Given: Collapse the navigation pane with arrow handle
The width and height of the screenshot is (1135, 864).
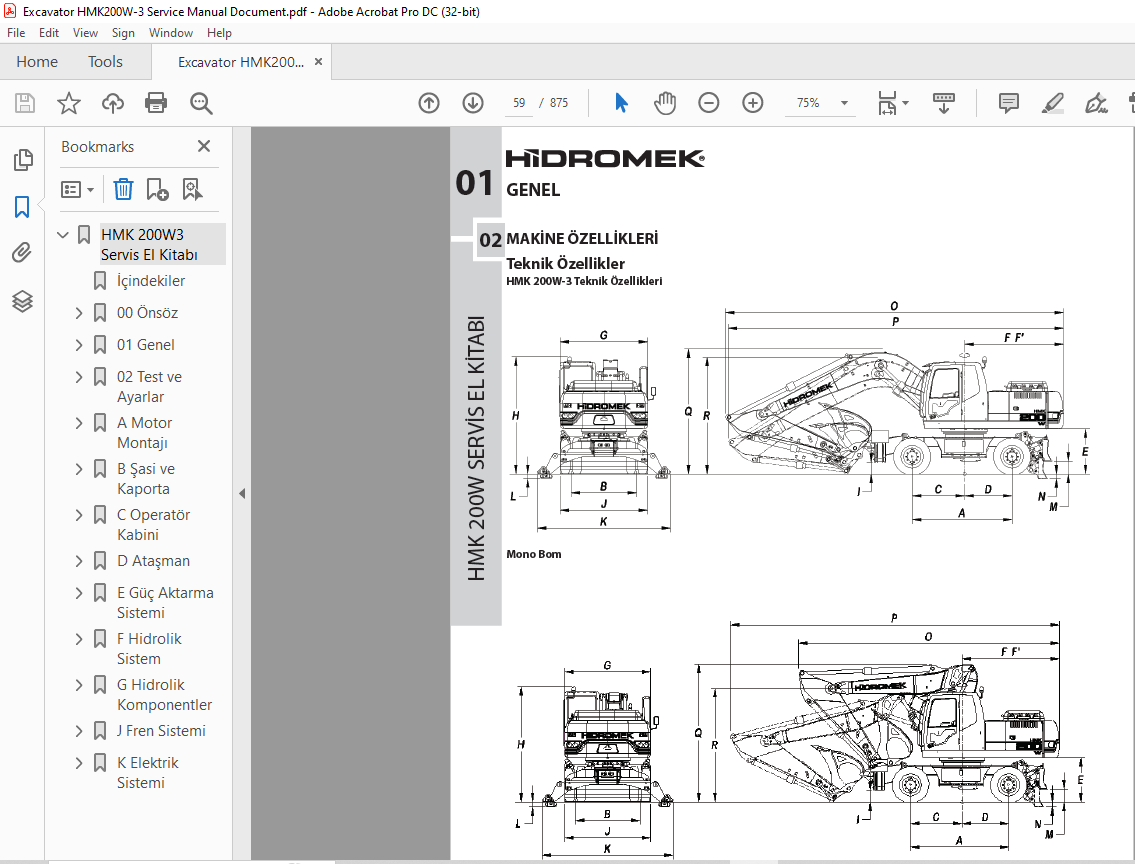Looking at the screenshot, I should [242, 494].
